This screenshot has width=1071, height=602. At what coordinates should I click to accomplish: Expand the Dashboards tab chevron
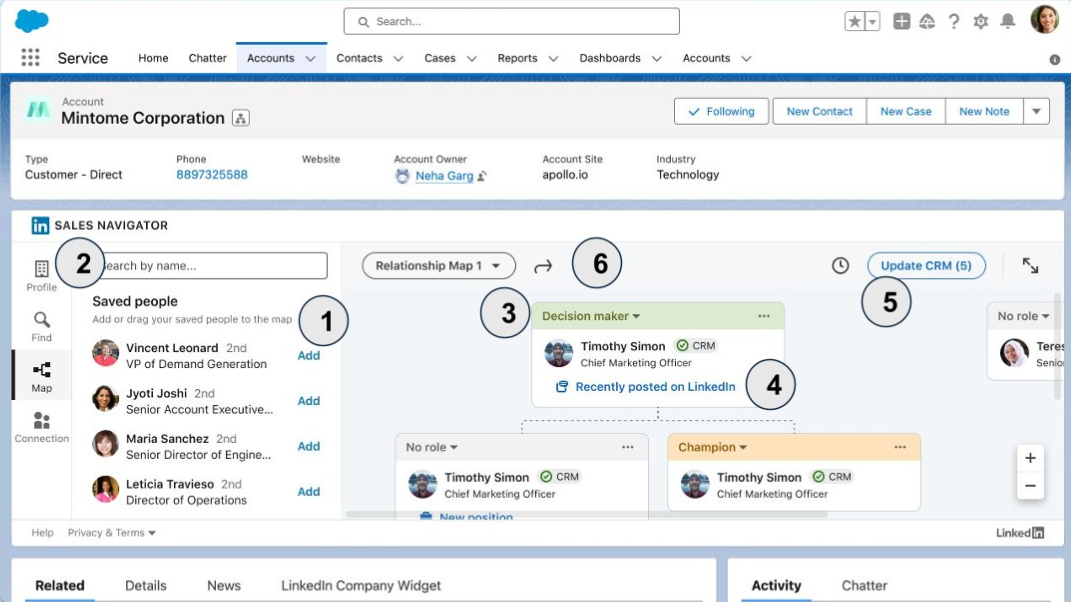[656, 59]
